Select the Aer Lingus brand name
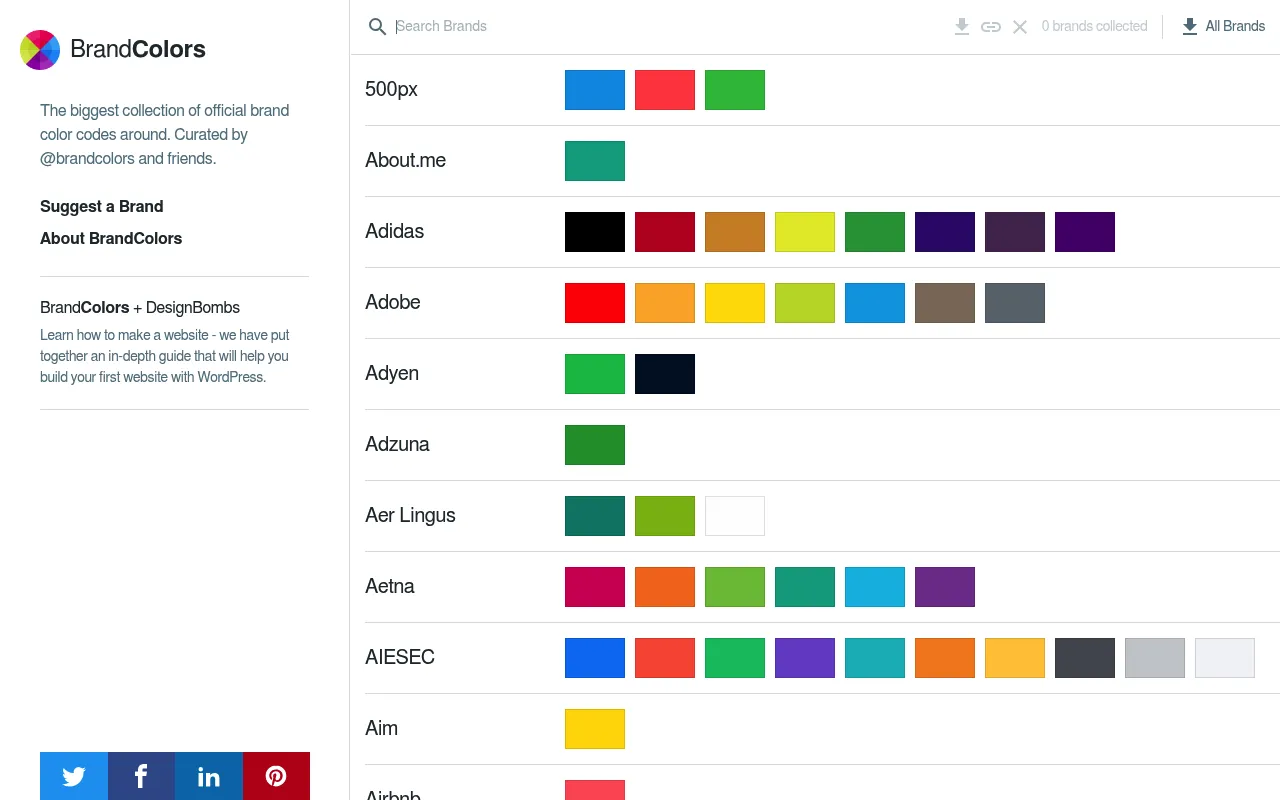This screenshot has width=1280, height=800. [411, 515]
